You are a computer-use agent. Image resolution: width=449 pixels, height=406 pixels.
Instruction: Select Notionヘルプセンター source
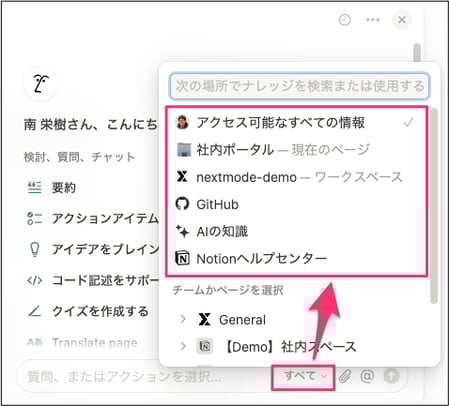point(296,259)
